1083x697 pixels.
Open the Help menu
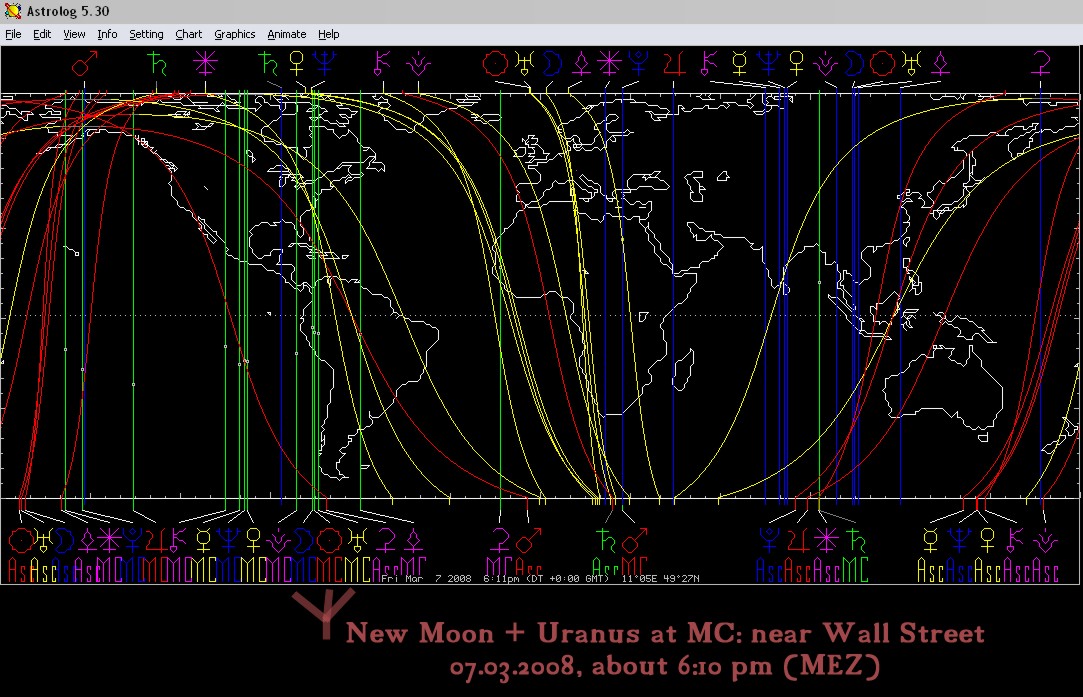[328, 34]
